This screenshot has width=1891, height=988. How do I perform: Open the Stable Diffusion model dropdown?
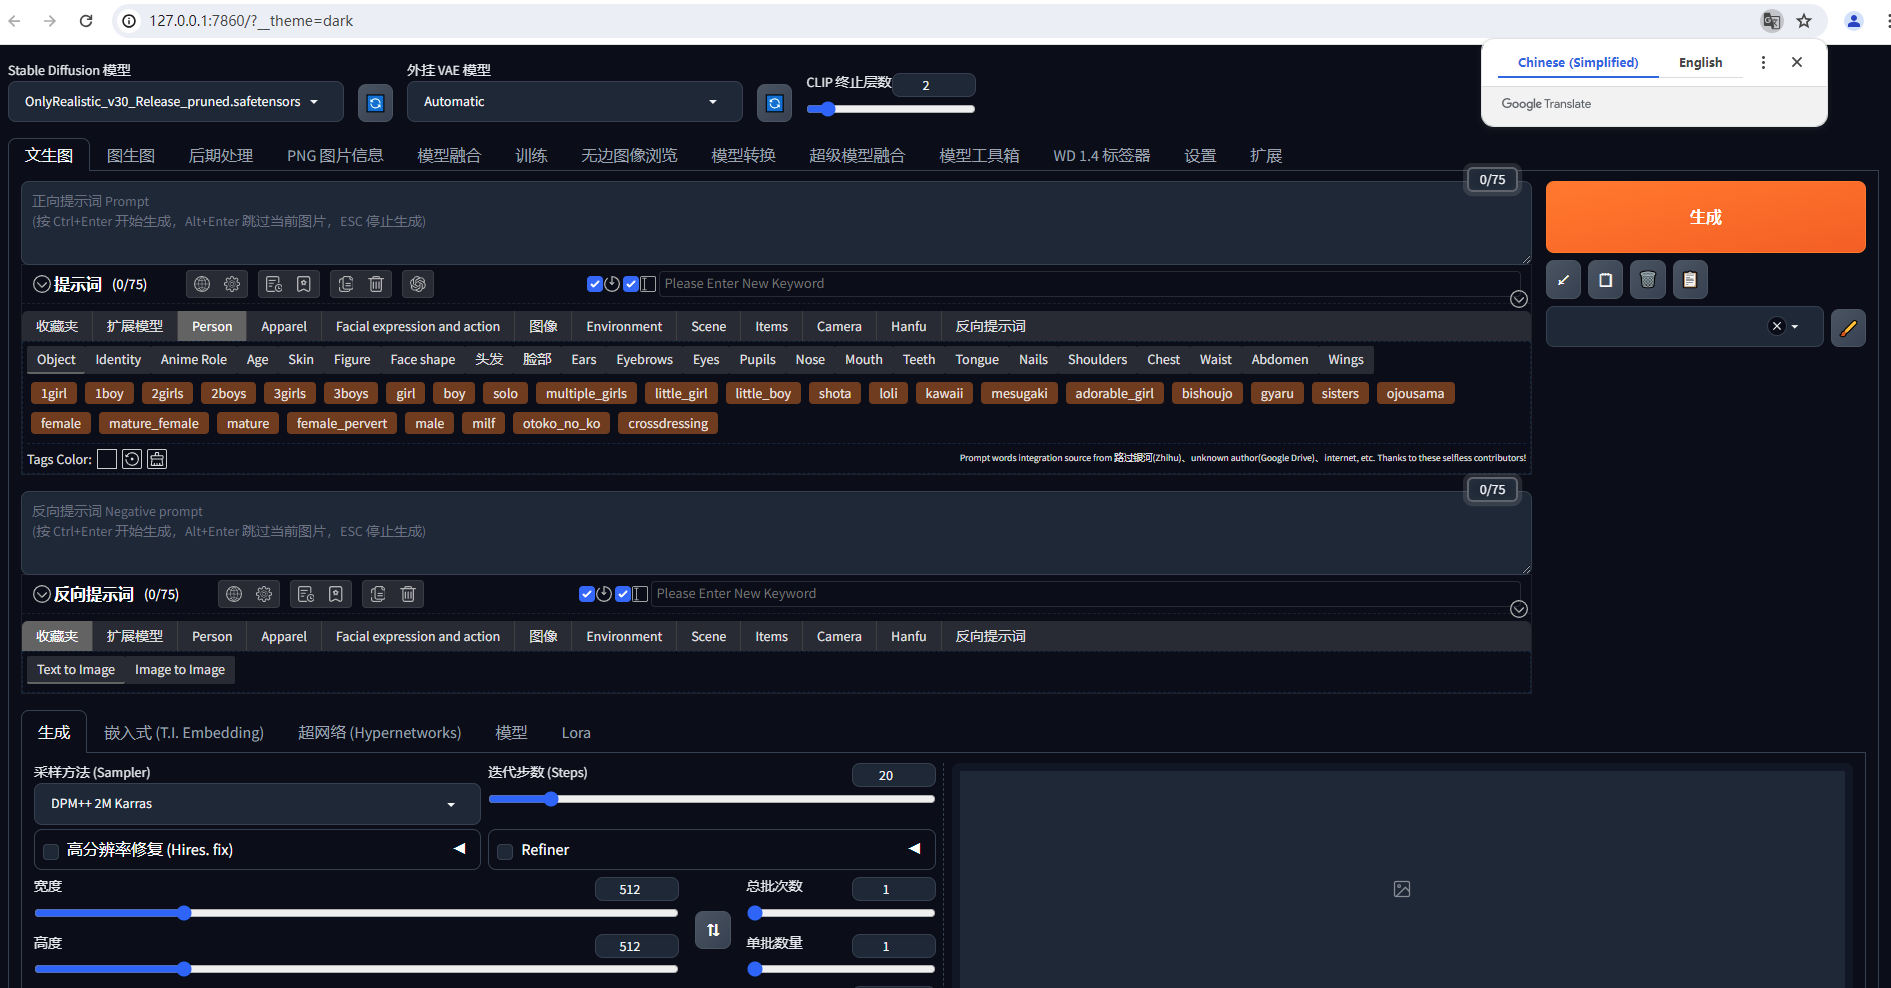tap(176, 102)
